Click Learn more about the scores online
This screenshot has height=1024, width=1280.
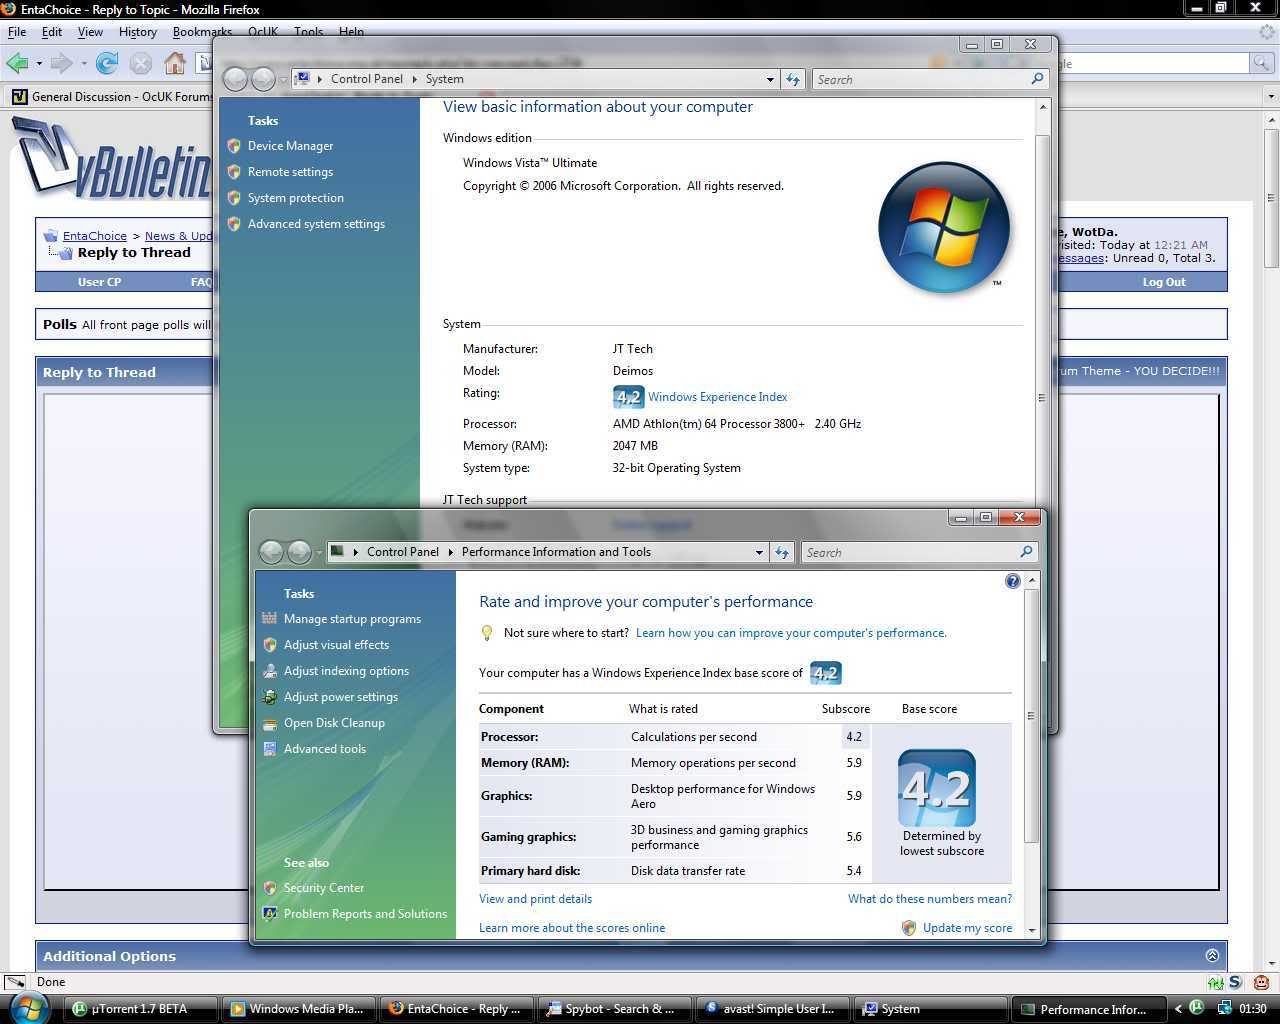(572, 928)
